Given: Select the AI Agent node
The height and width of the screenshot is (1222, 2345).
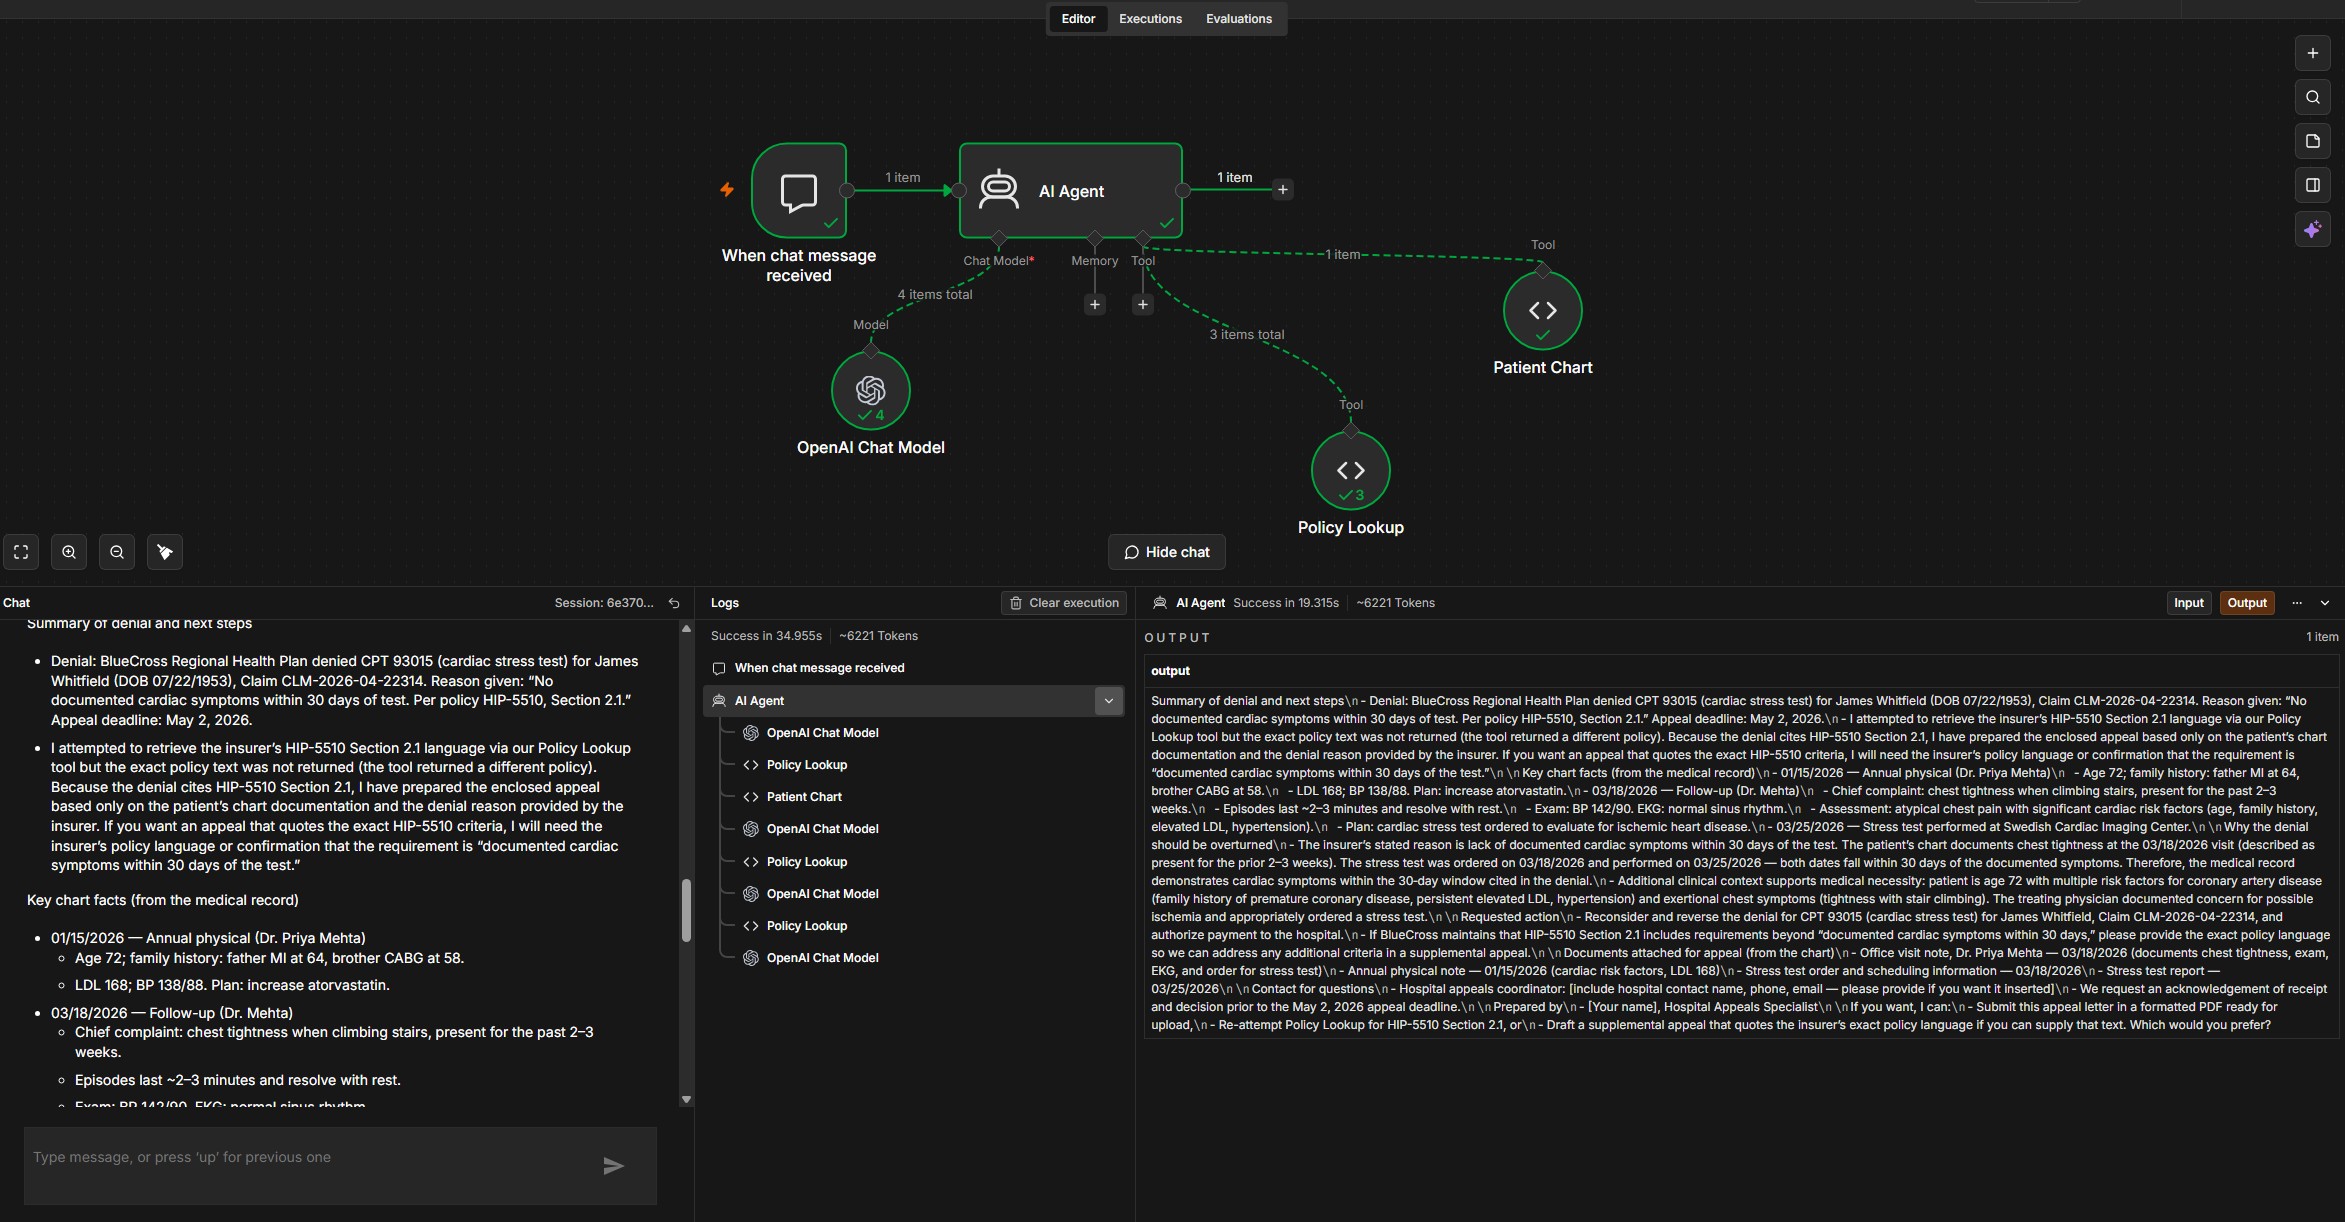Looking at the screenshot, I should pyautogui.click(x=1070, y=190).
